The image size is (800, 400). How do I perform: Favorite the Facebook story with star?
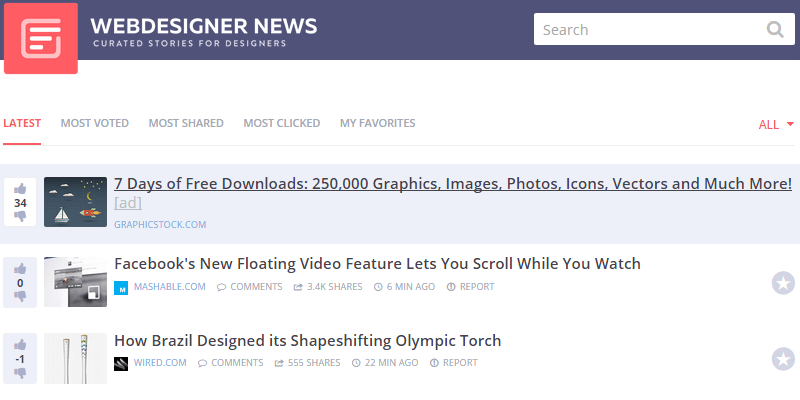783,283
